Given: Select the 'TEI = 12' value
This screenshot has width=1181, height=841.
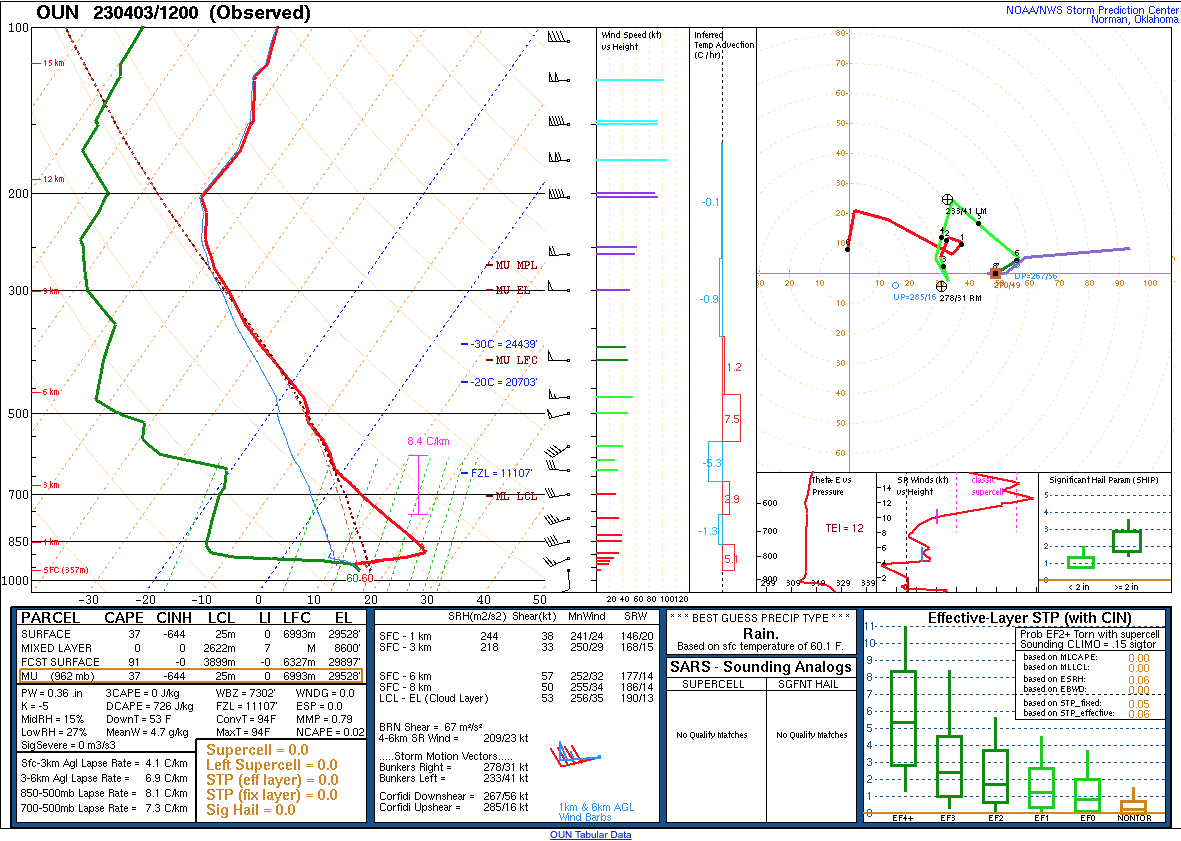Looking at the screenshot, I should [x=844, y=528].
